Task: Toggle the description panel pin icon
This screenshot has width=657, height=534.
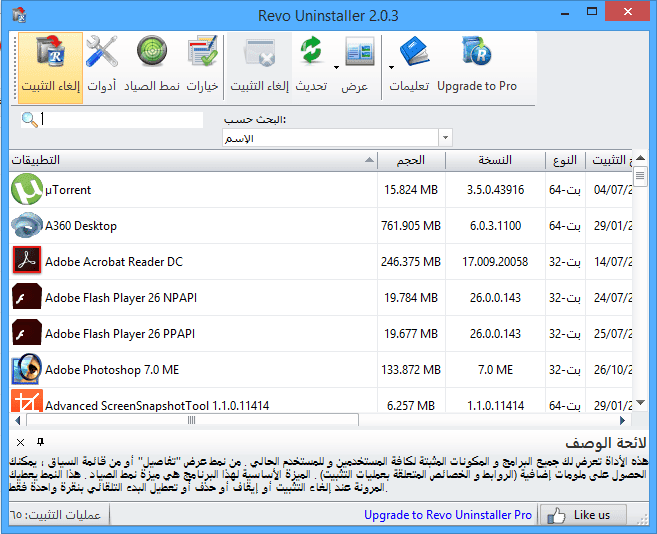Action: pos(40,442)
